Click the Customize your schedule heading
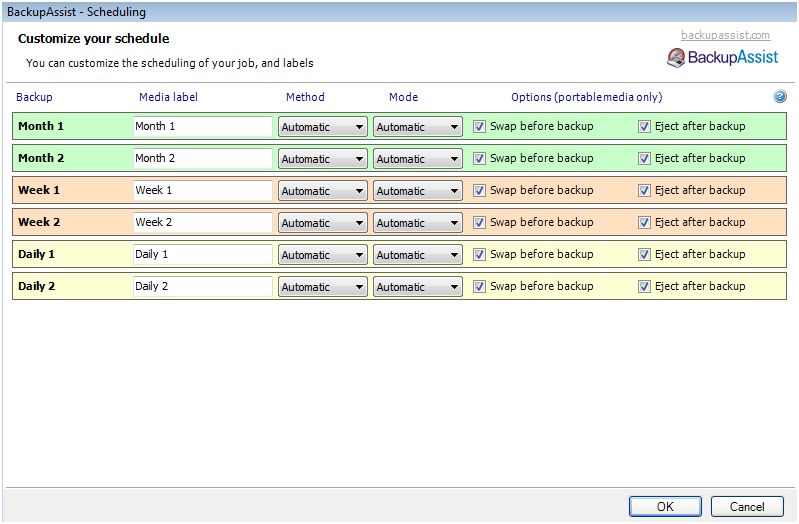 click(93, 39)
